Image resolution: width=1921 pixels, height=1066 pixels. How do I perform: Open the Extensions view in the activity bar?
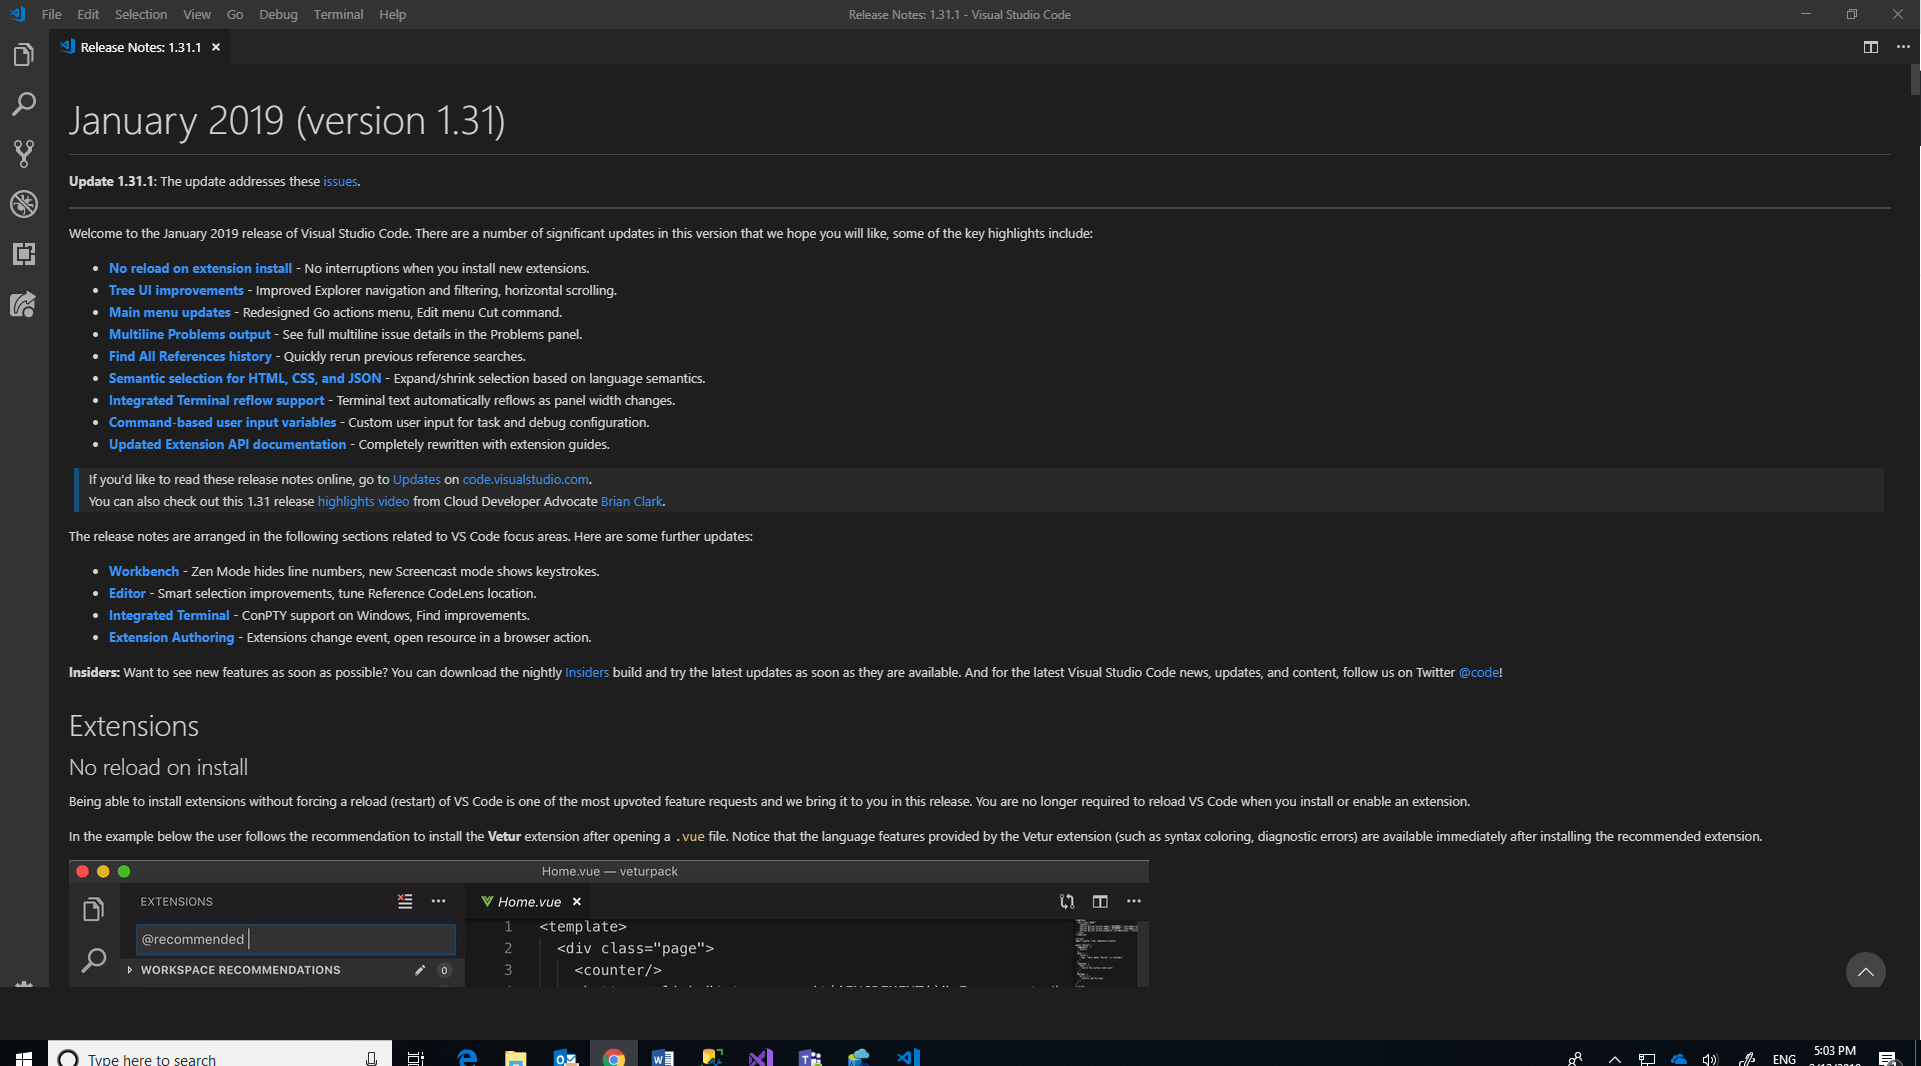click(23, 254)
